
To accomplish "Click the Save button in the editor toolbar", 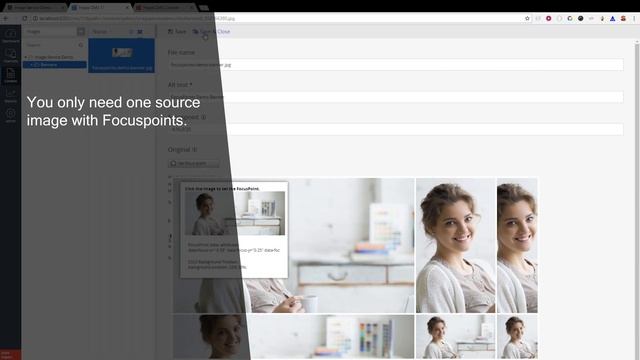I will pos(177,31).
